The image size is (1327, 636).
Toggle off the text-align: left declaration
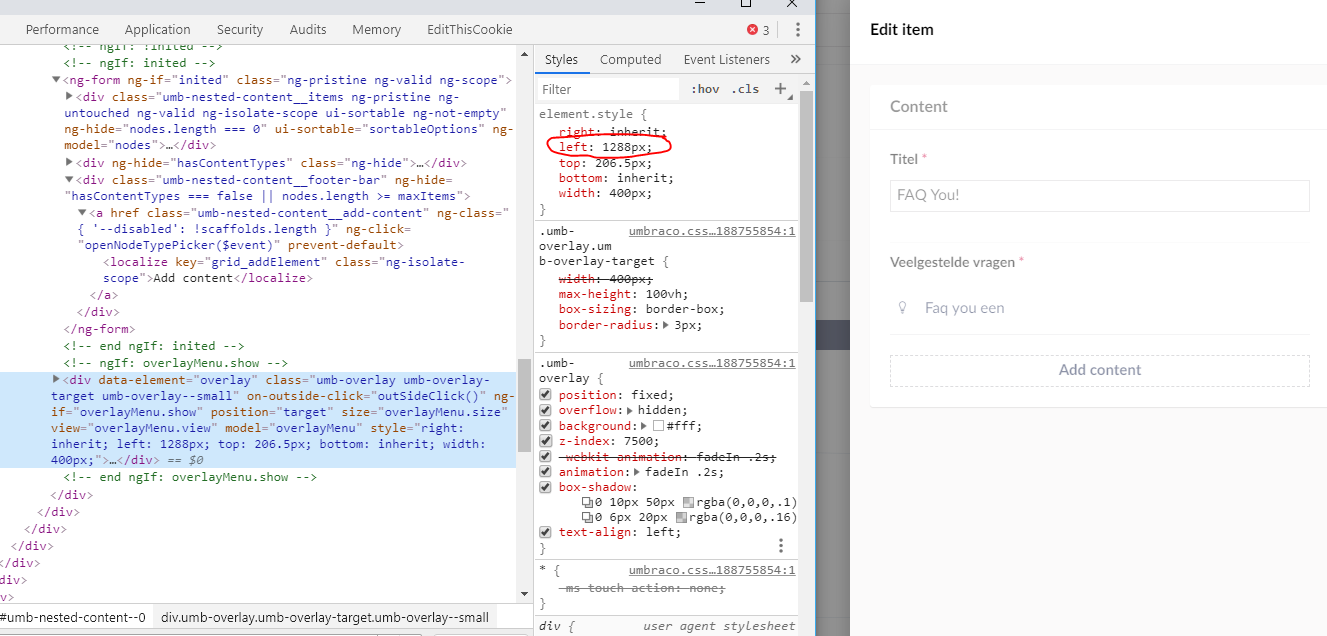tap(545, 532)
